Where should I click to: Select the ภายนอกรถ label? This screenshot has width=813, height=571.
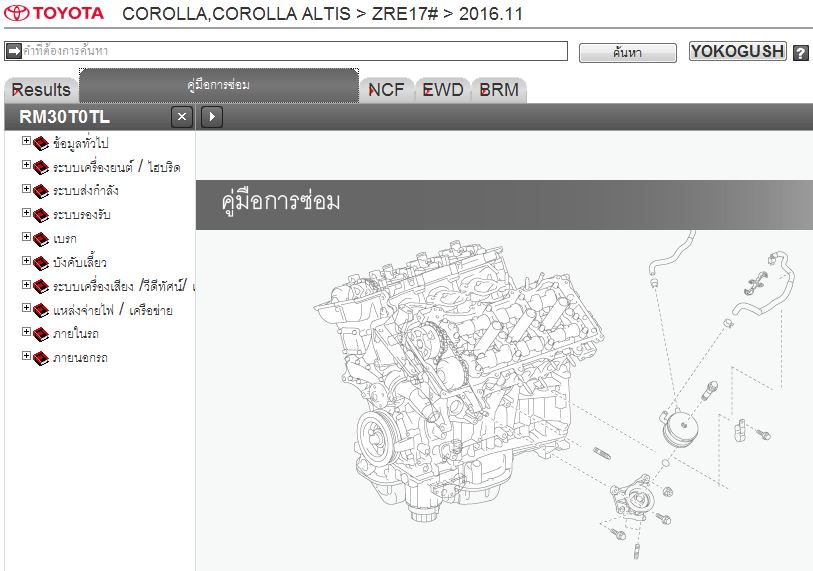pos(80,357)
